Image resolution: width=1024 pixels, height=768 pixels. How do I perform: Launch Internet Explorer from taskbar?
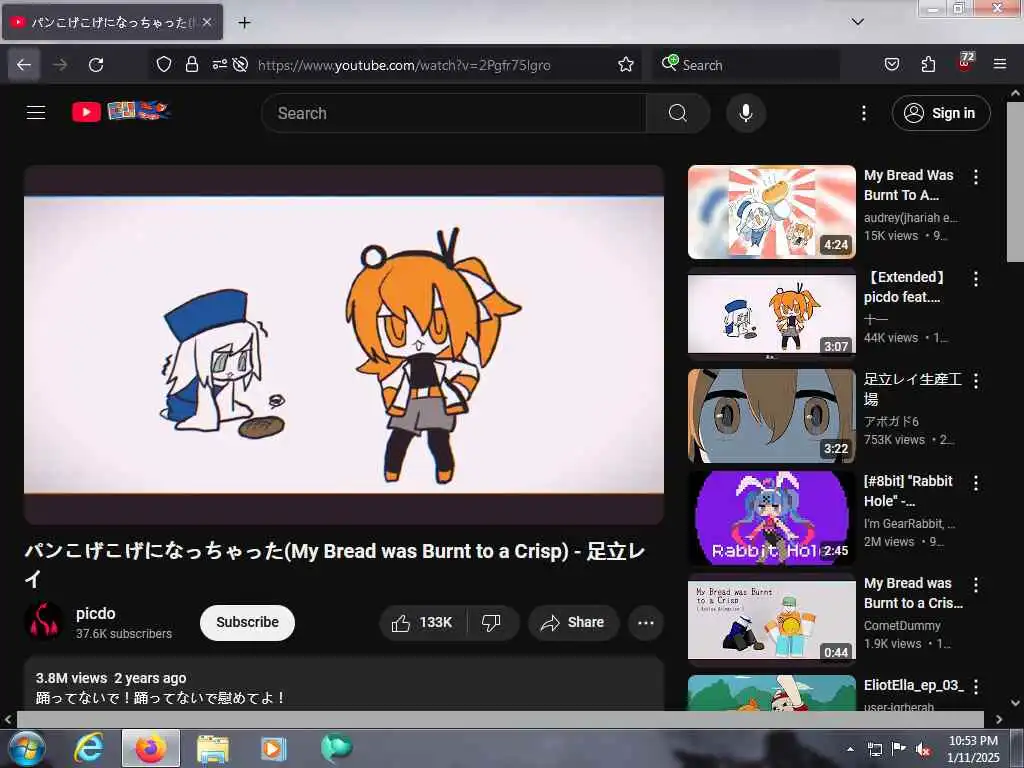click(89, 748)
